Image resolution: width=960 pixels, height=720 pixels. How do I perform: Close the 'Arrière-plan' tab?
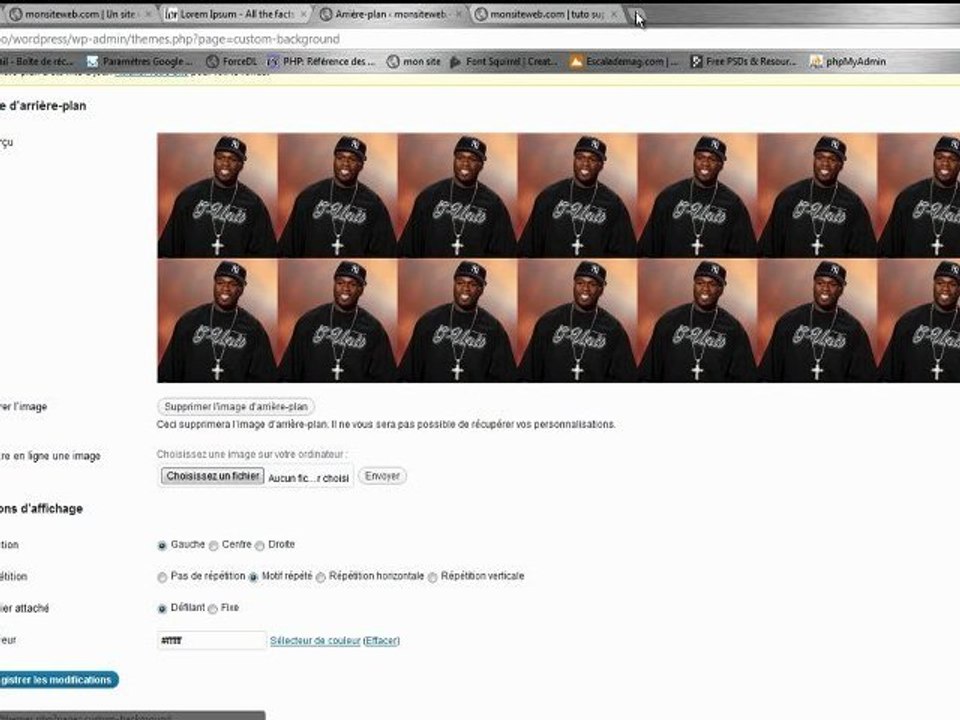point(459,14)
